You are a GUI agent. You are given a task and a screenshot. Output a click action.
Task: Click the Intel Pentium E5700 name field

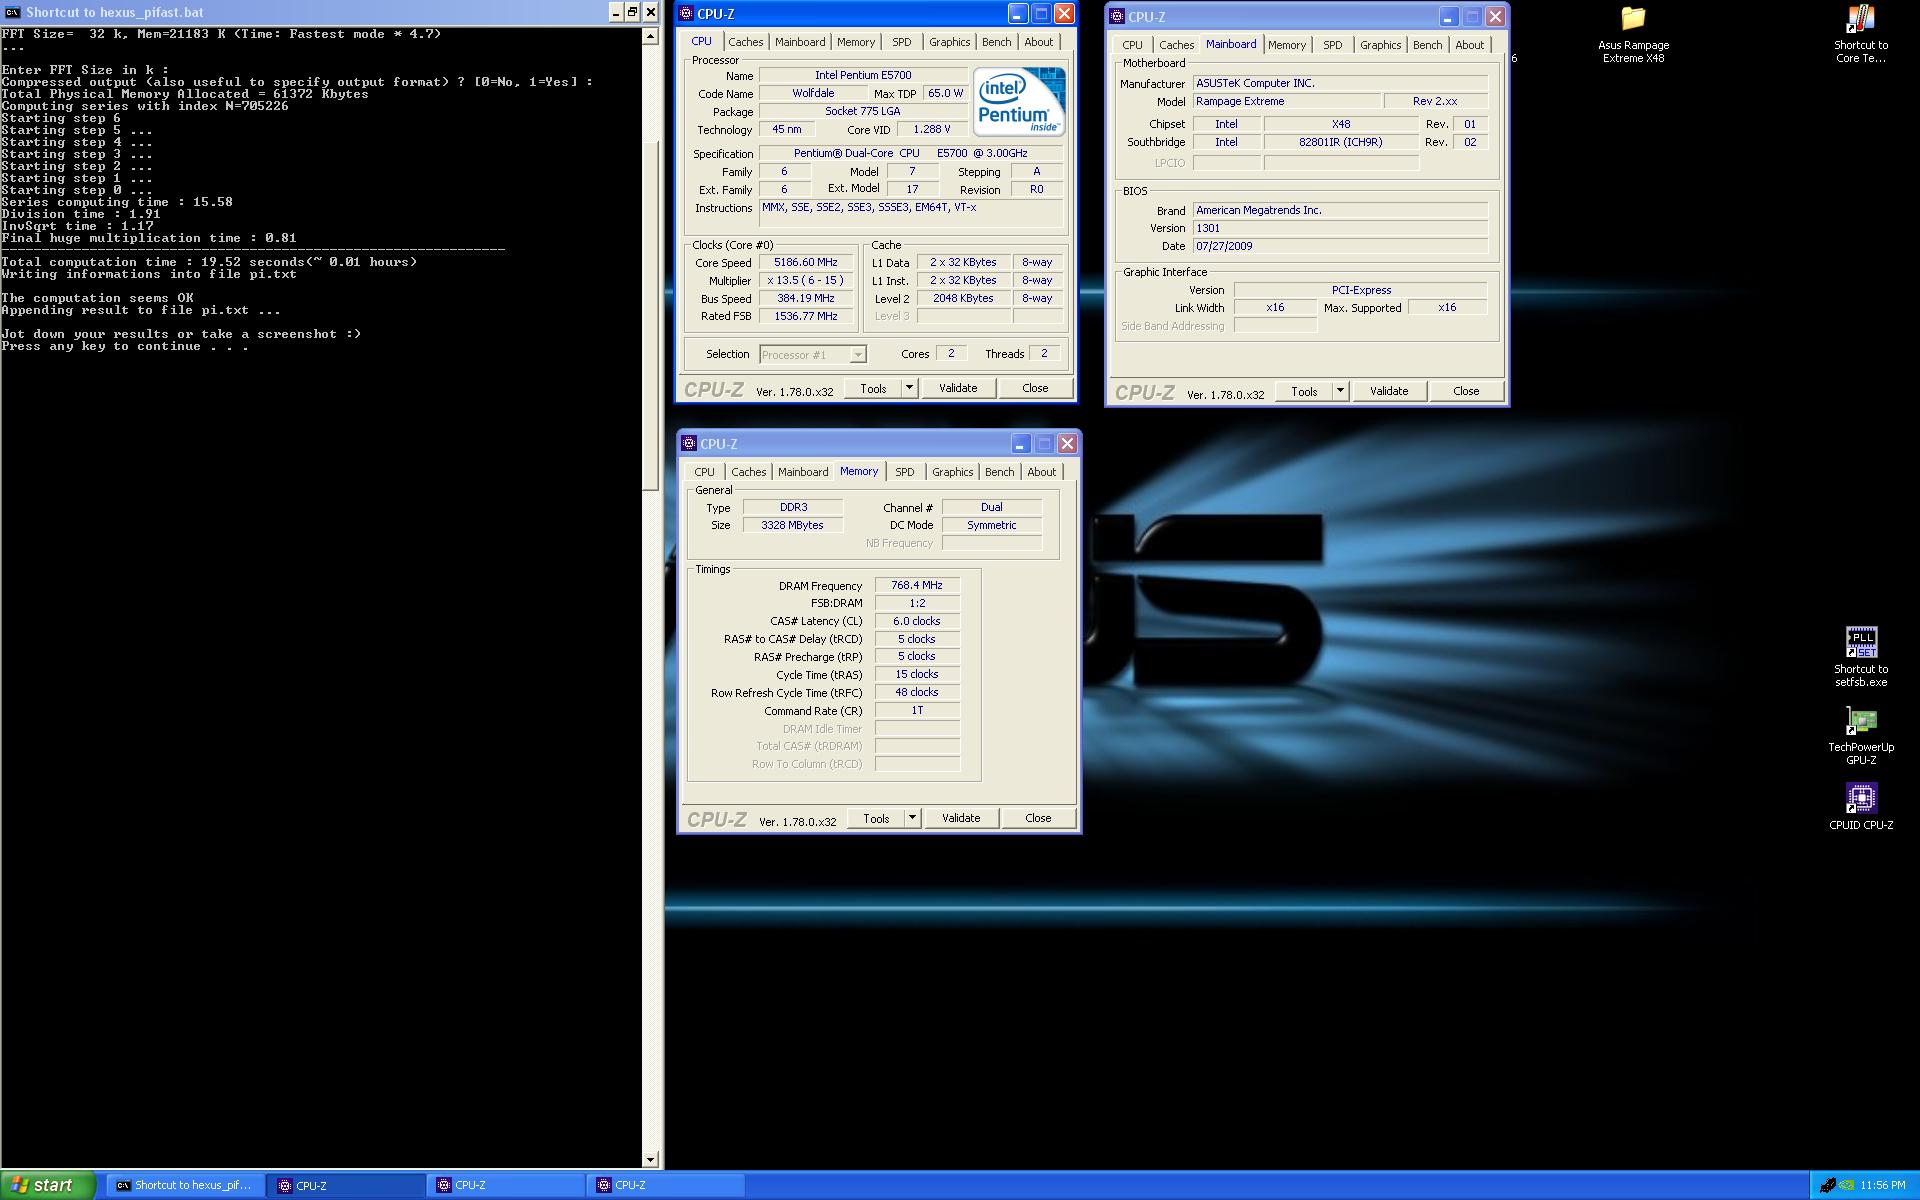[x=863, y=75]
